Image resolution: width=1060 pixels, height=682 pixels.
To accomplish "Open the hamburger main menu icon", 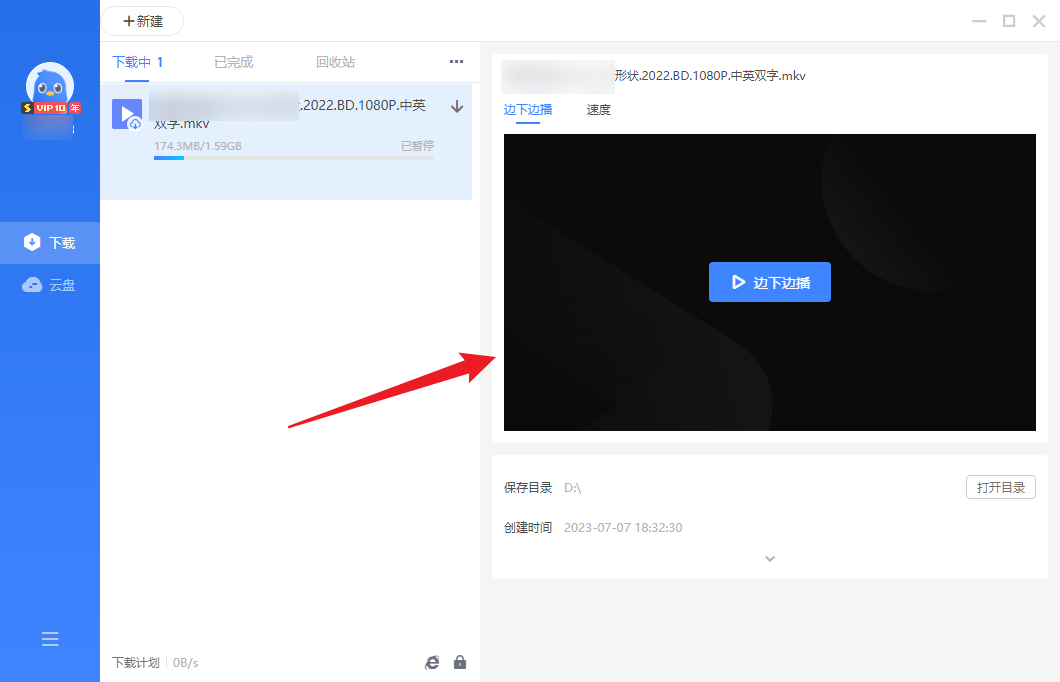I will click(x=50, y=640).
